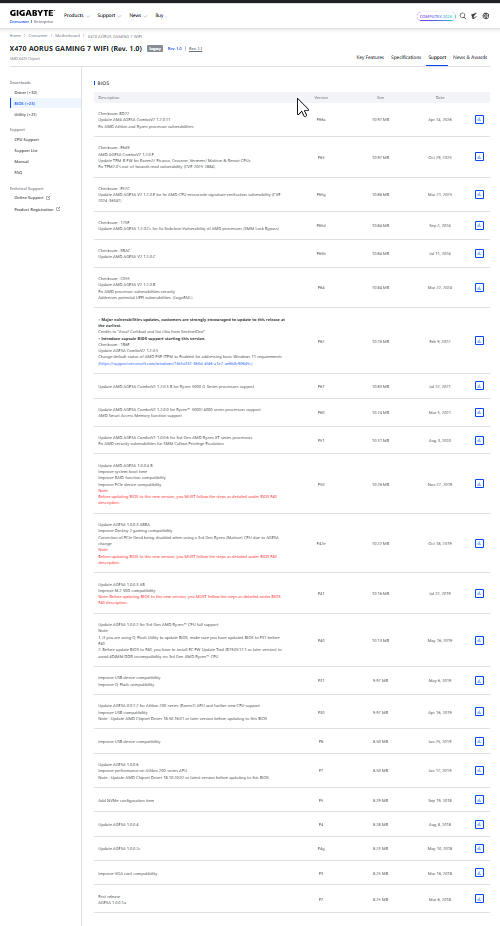This screenshot has width=500, height=926.
Task: Click the COMPUTEX banner button
Action: (x=436, y=17)
